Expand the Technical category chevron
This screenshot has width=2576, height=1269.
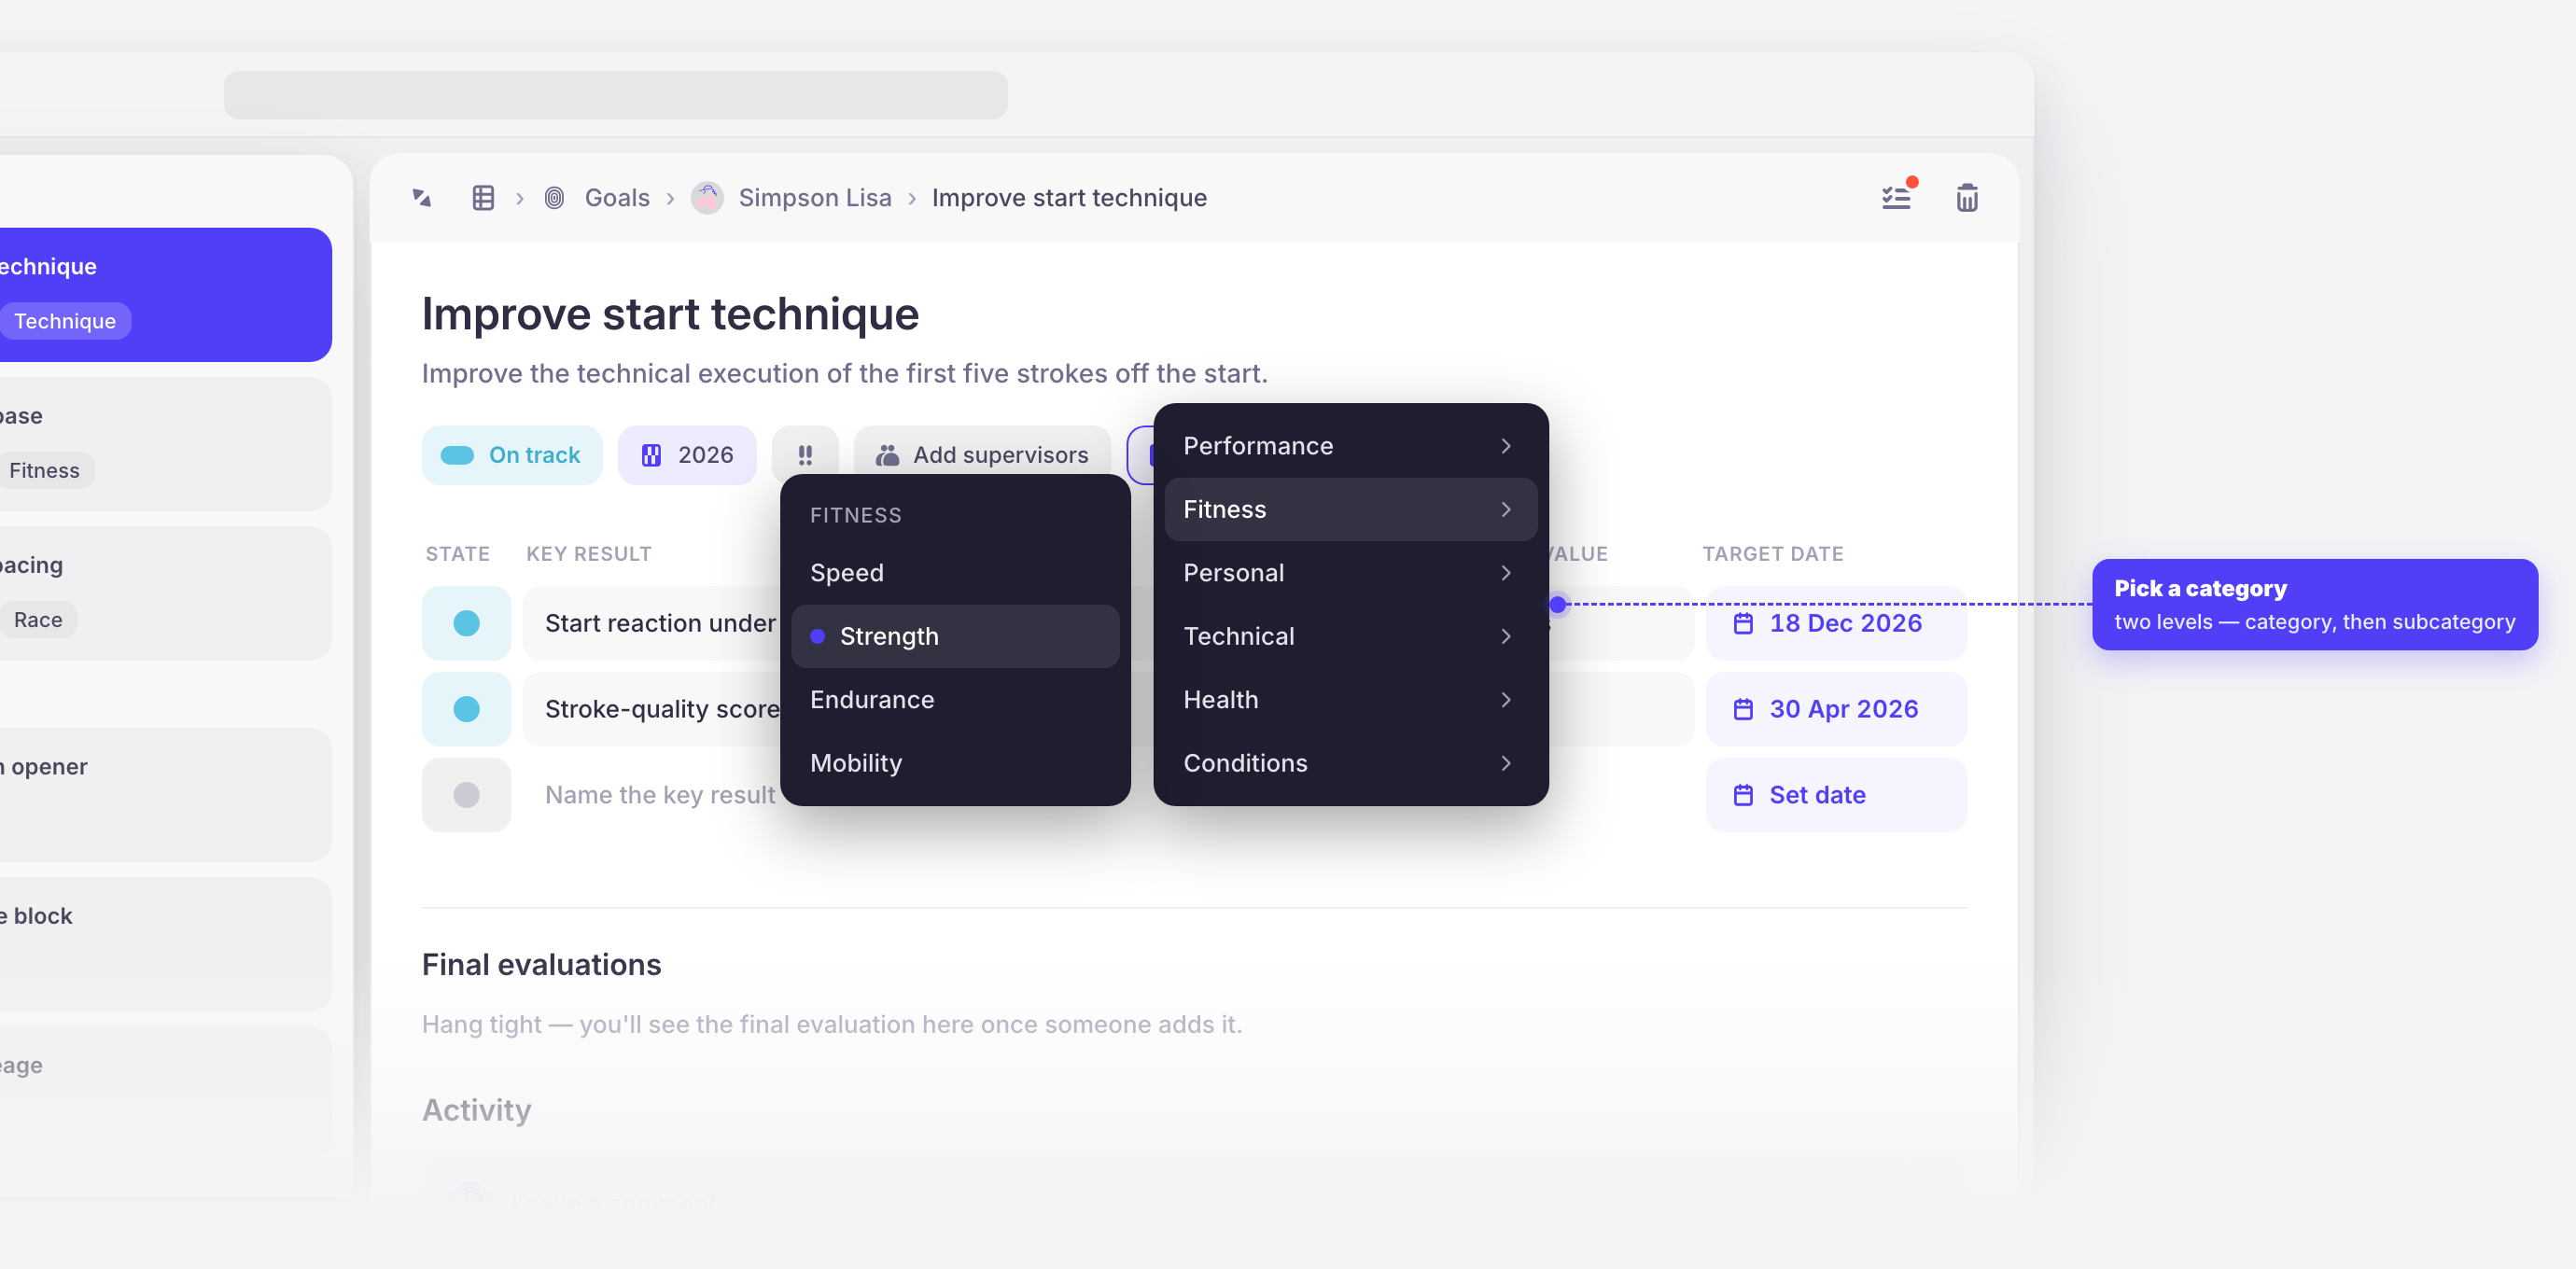coord(1506,636)
